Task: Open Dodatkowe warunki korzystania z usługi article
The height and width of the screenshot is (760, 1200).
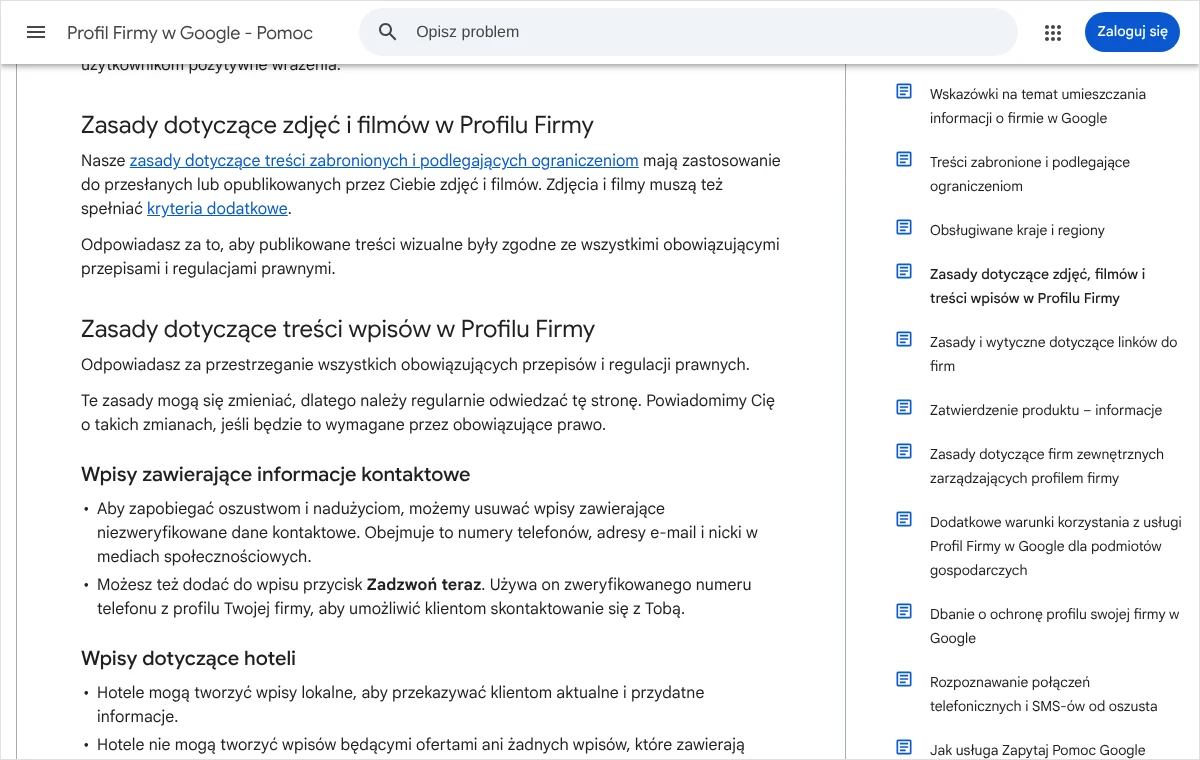Action: 1056,546
